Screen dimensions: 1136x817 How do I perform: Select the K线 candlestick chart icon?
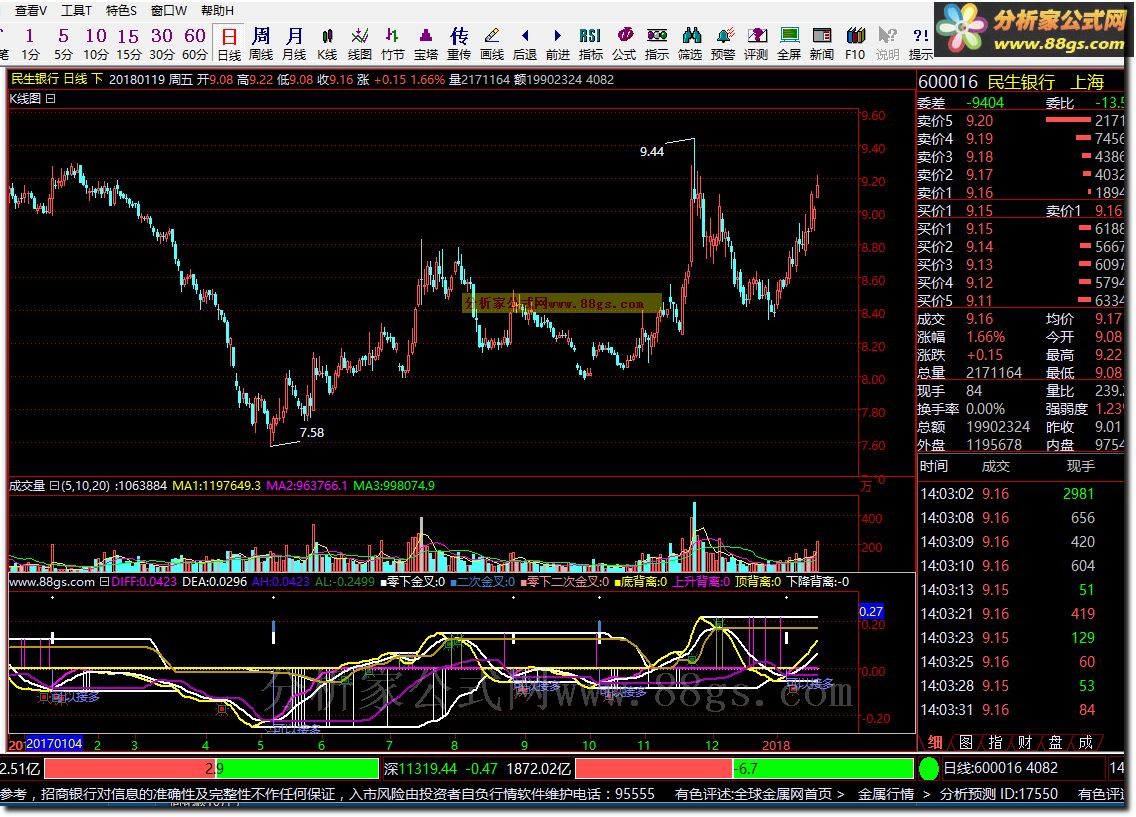point(327,43)
